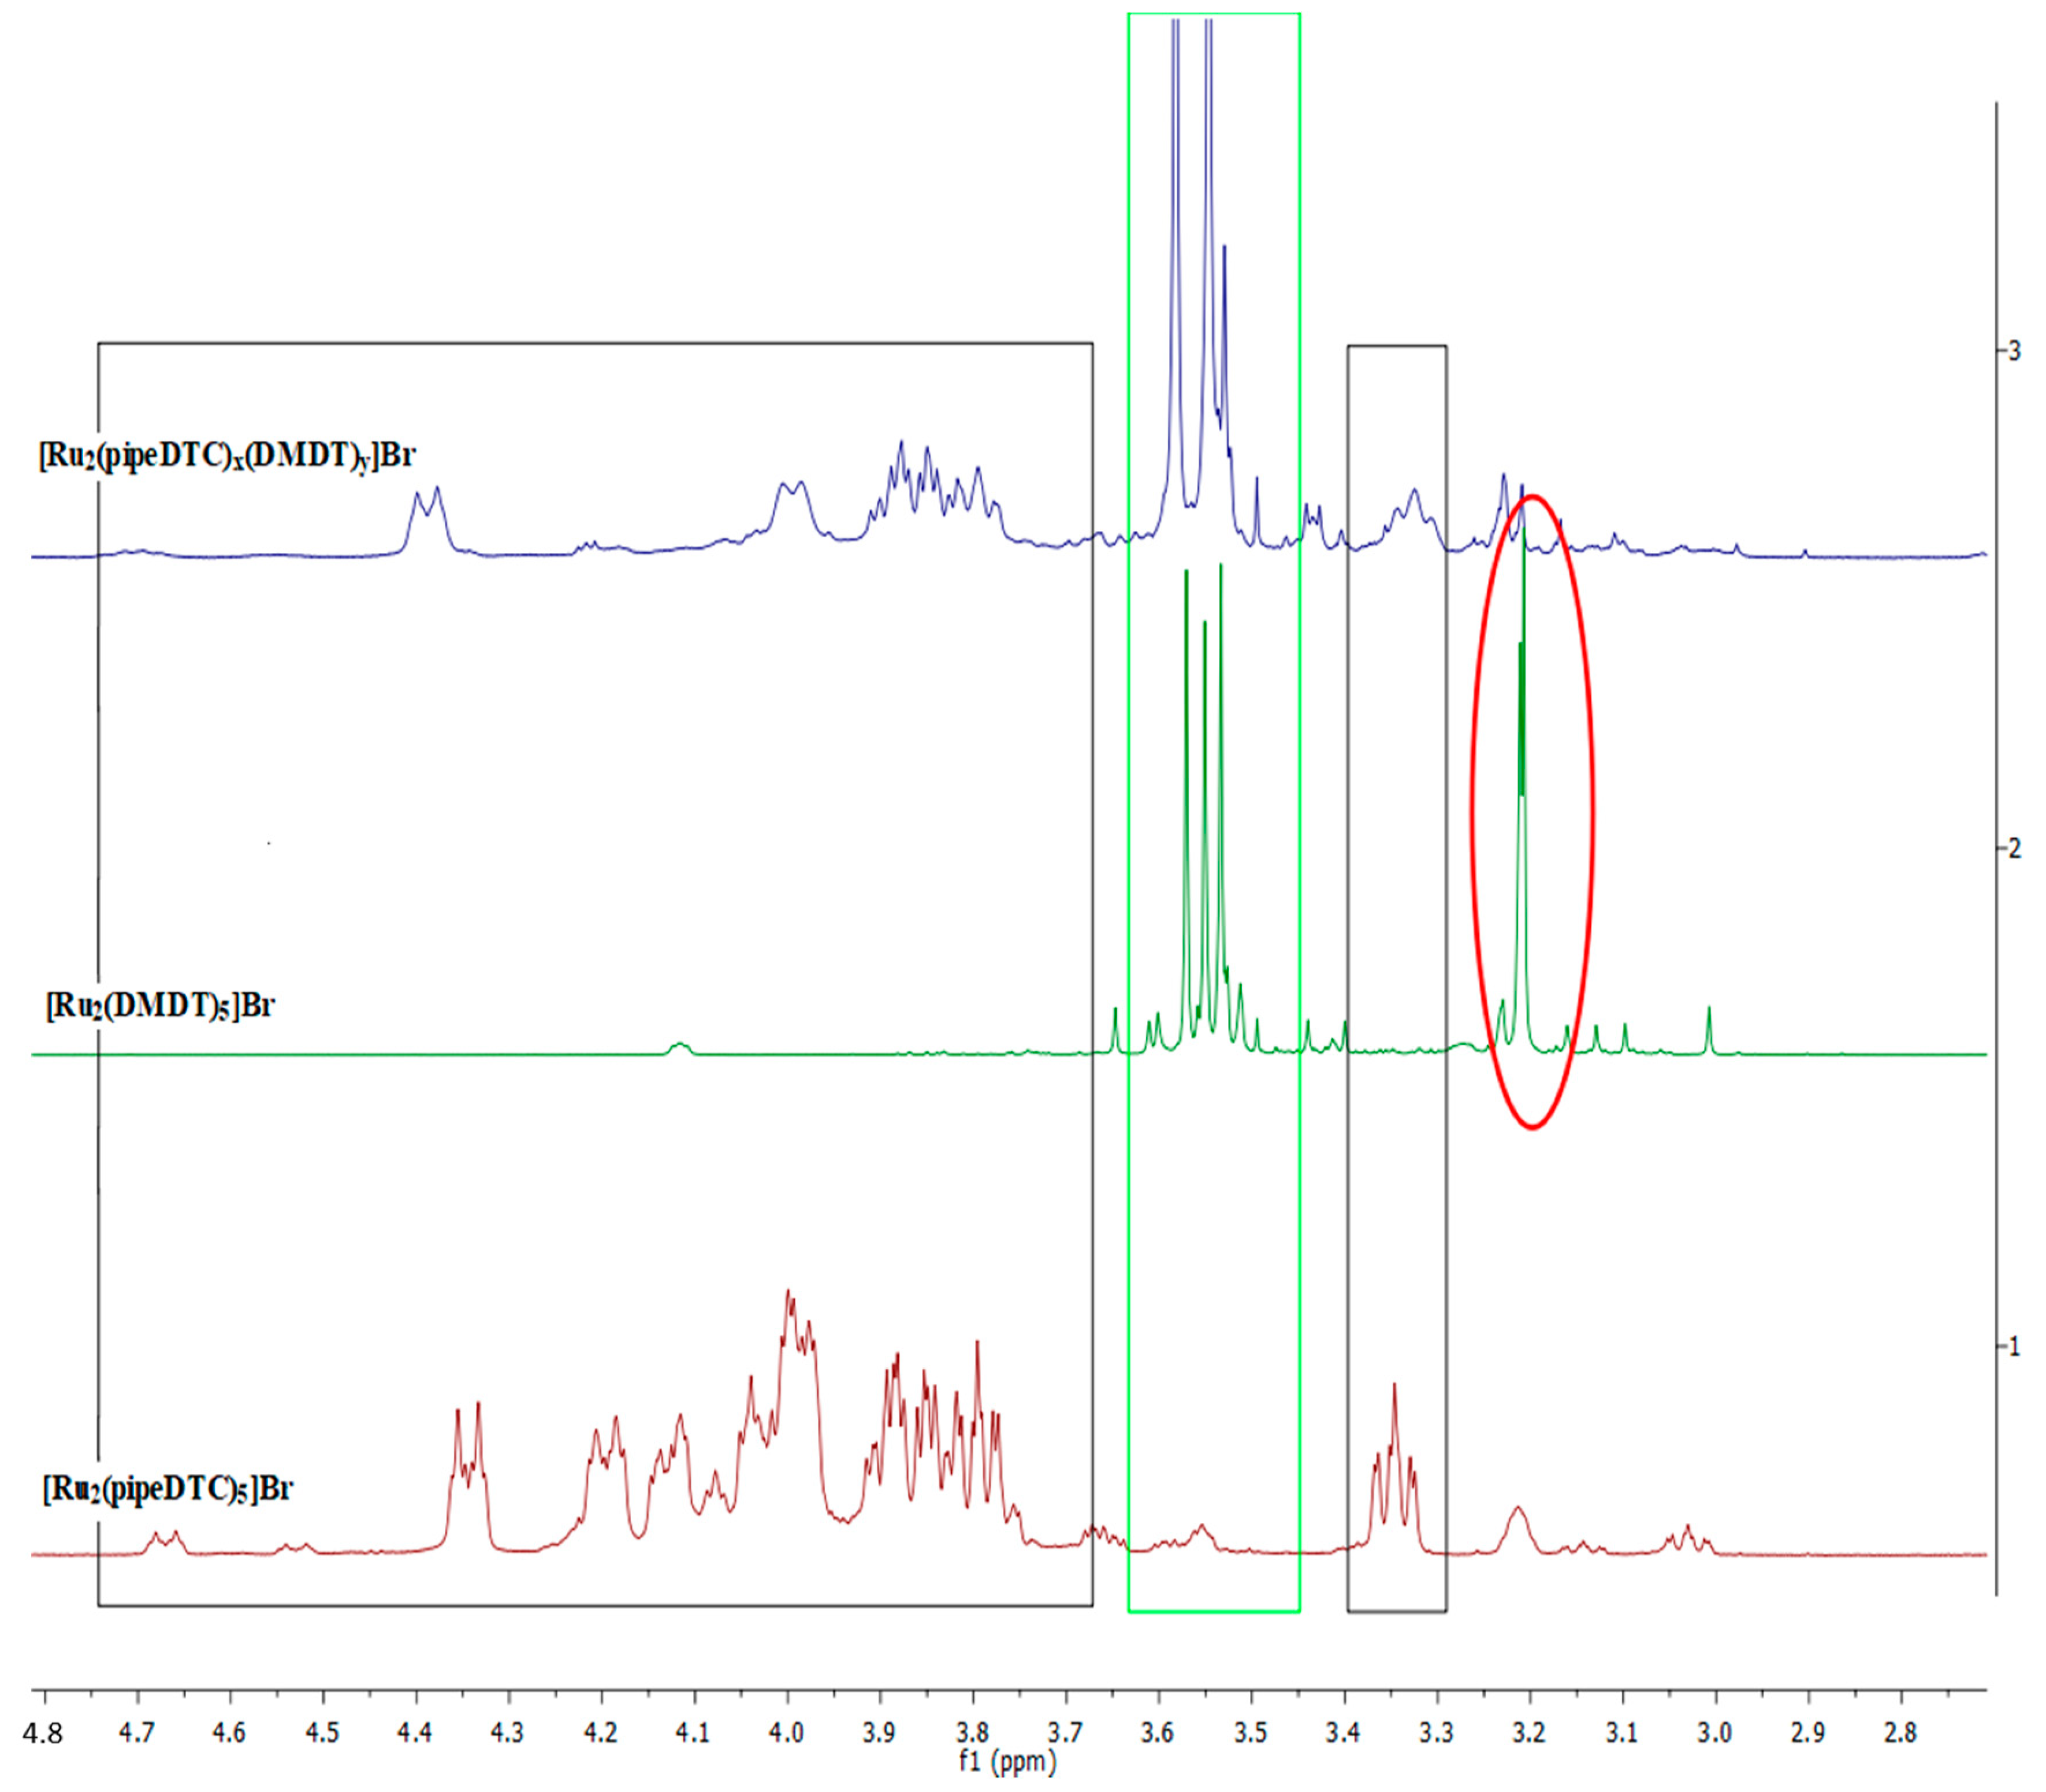Click the blue doublet peak near 4.4 ppm
This screenshot has width=2046, height=1792.
[426, 510]
